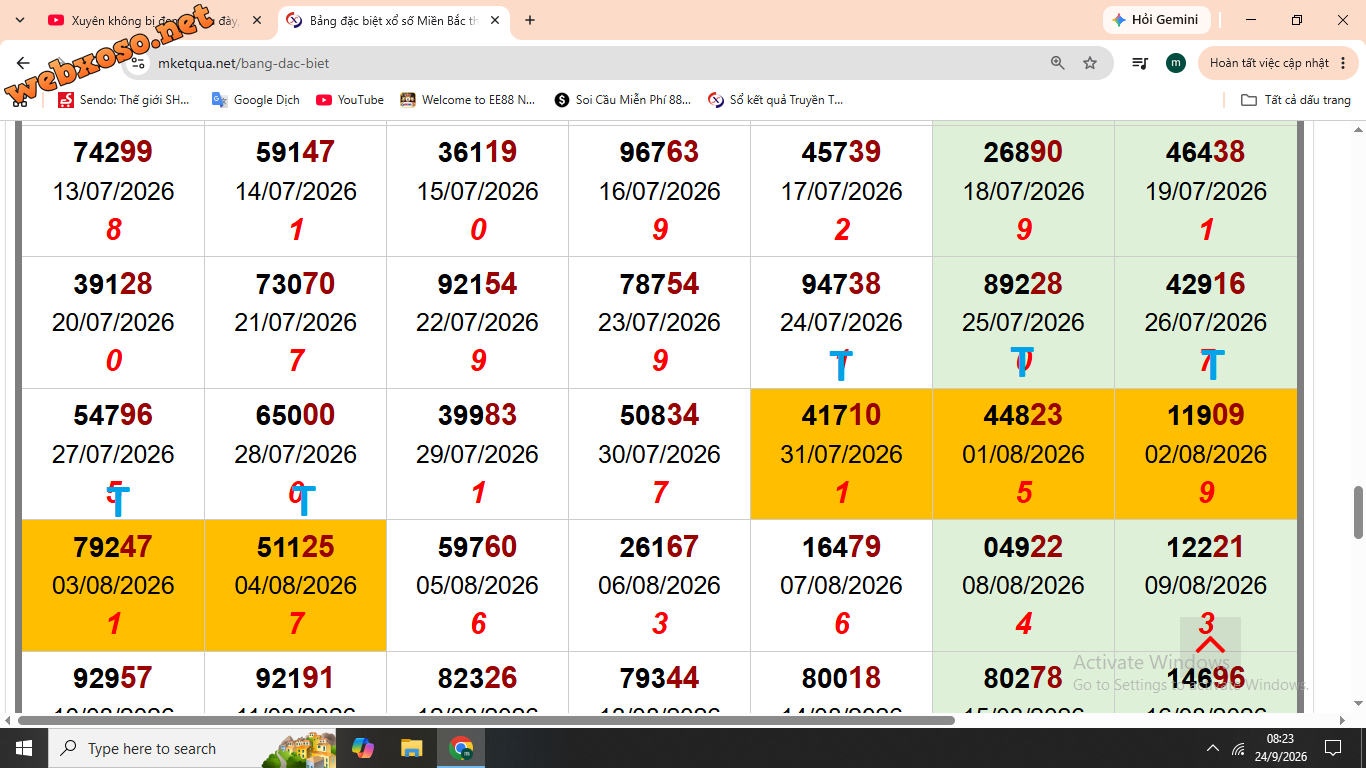The height and width of the screenshot is (768, 1366).
Task: Open File Explorer from the taskbar
Action: click(411, 748)
